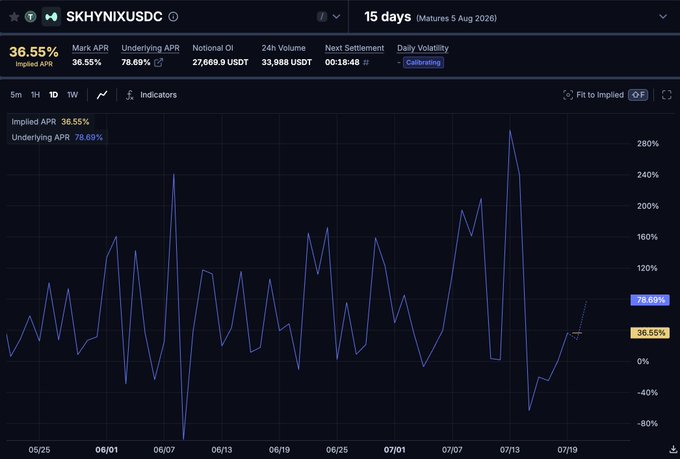The image size is (680, 459).
Task: Click the Notional OI 27,669.9 USDT value
Action: pyautogui.click(x=220, y=62)
